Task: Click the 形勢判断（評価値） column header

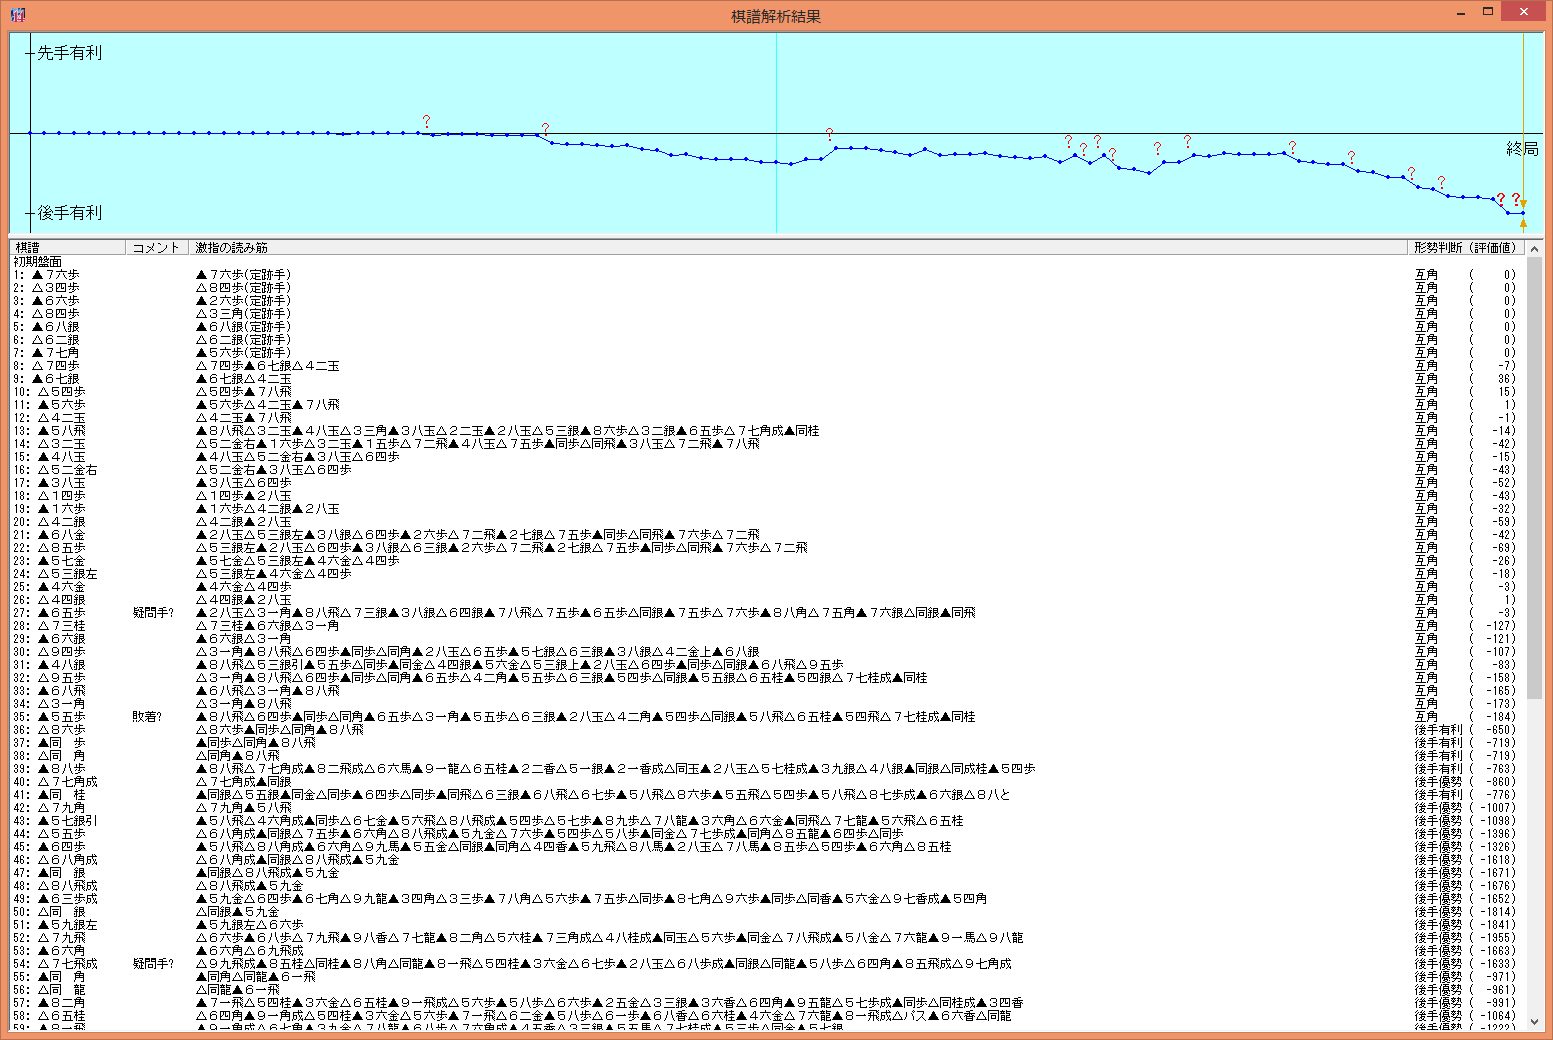Action: [1465, 247]
